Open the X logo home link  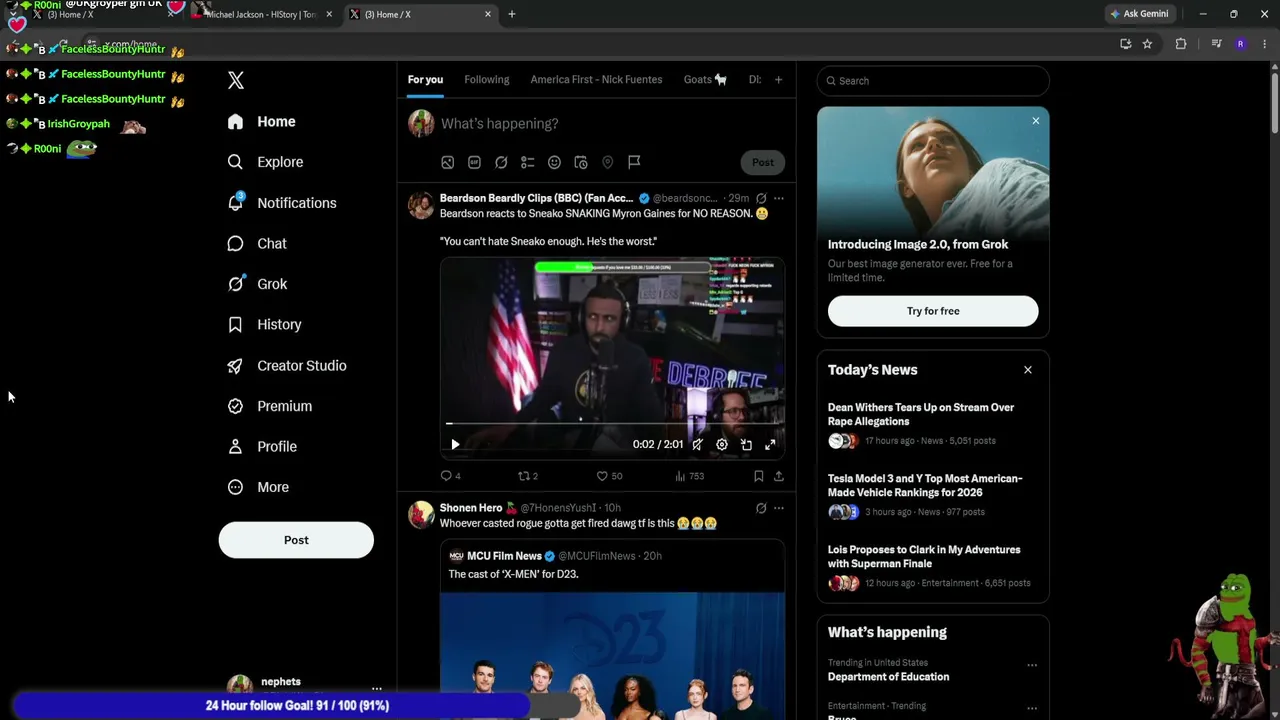point(236,81)
